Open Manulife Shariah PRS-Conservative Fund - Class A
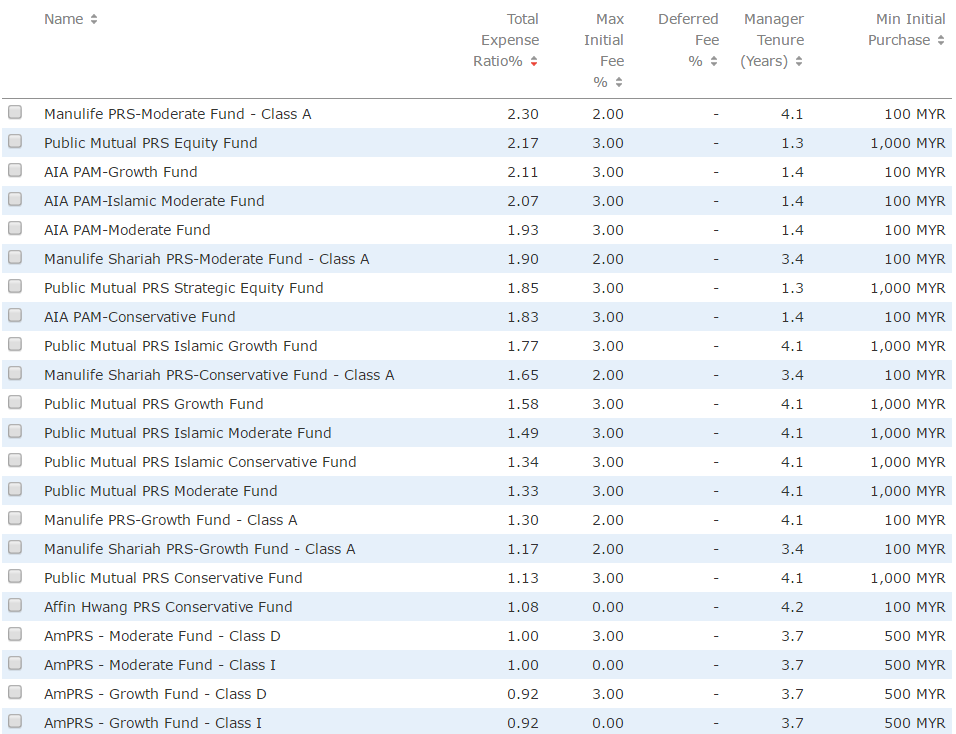The width and height of the screenshot is (956, 734). pos(219,375)
